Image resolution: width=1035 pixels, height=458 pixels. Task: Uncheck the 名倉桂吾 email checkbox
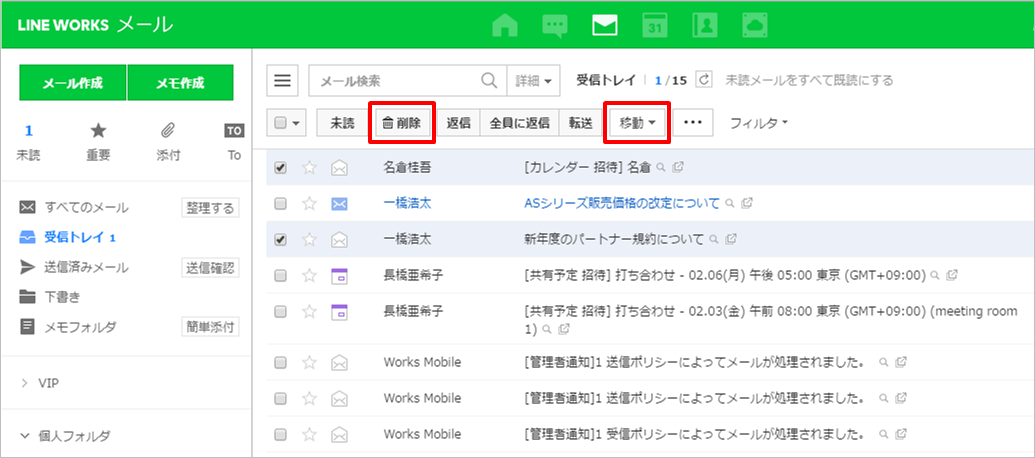tap(281, 168)
